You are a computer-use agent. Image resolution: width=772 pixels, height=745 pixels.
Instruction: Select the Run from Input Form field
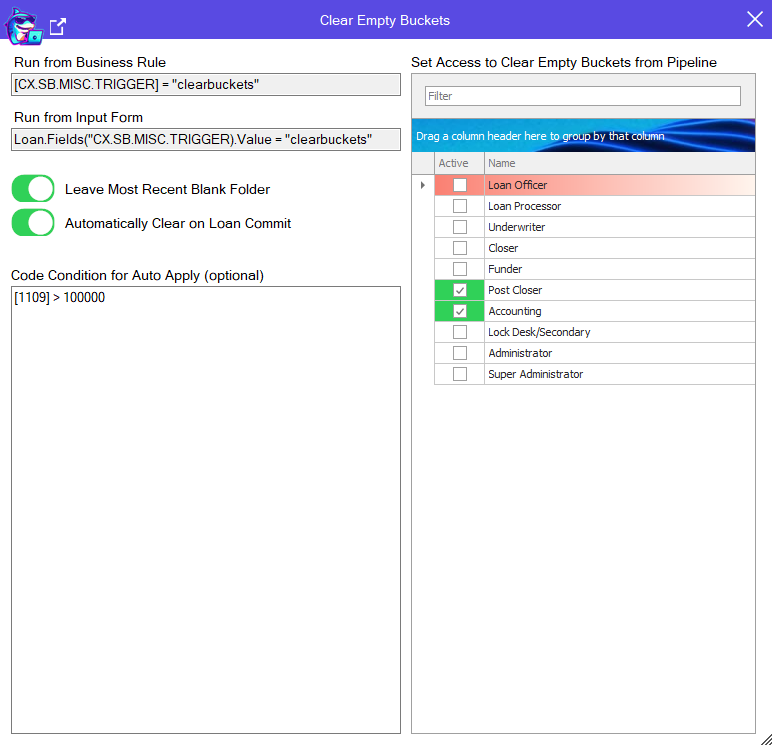206,139
